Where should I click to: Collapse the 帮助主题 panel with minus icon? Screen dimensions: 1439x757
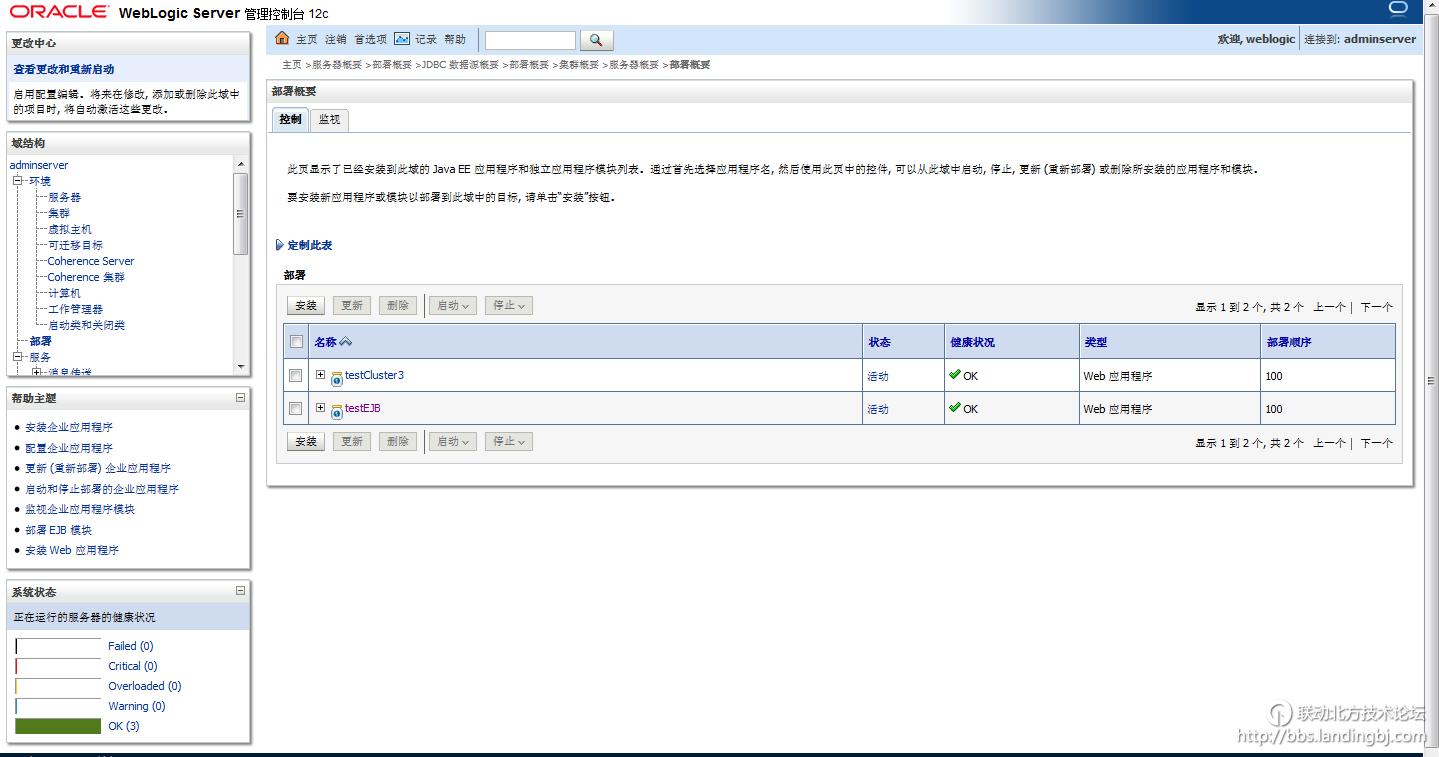[x=240, y=398]
